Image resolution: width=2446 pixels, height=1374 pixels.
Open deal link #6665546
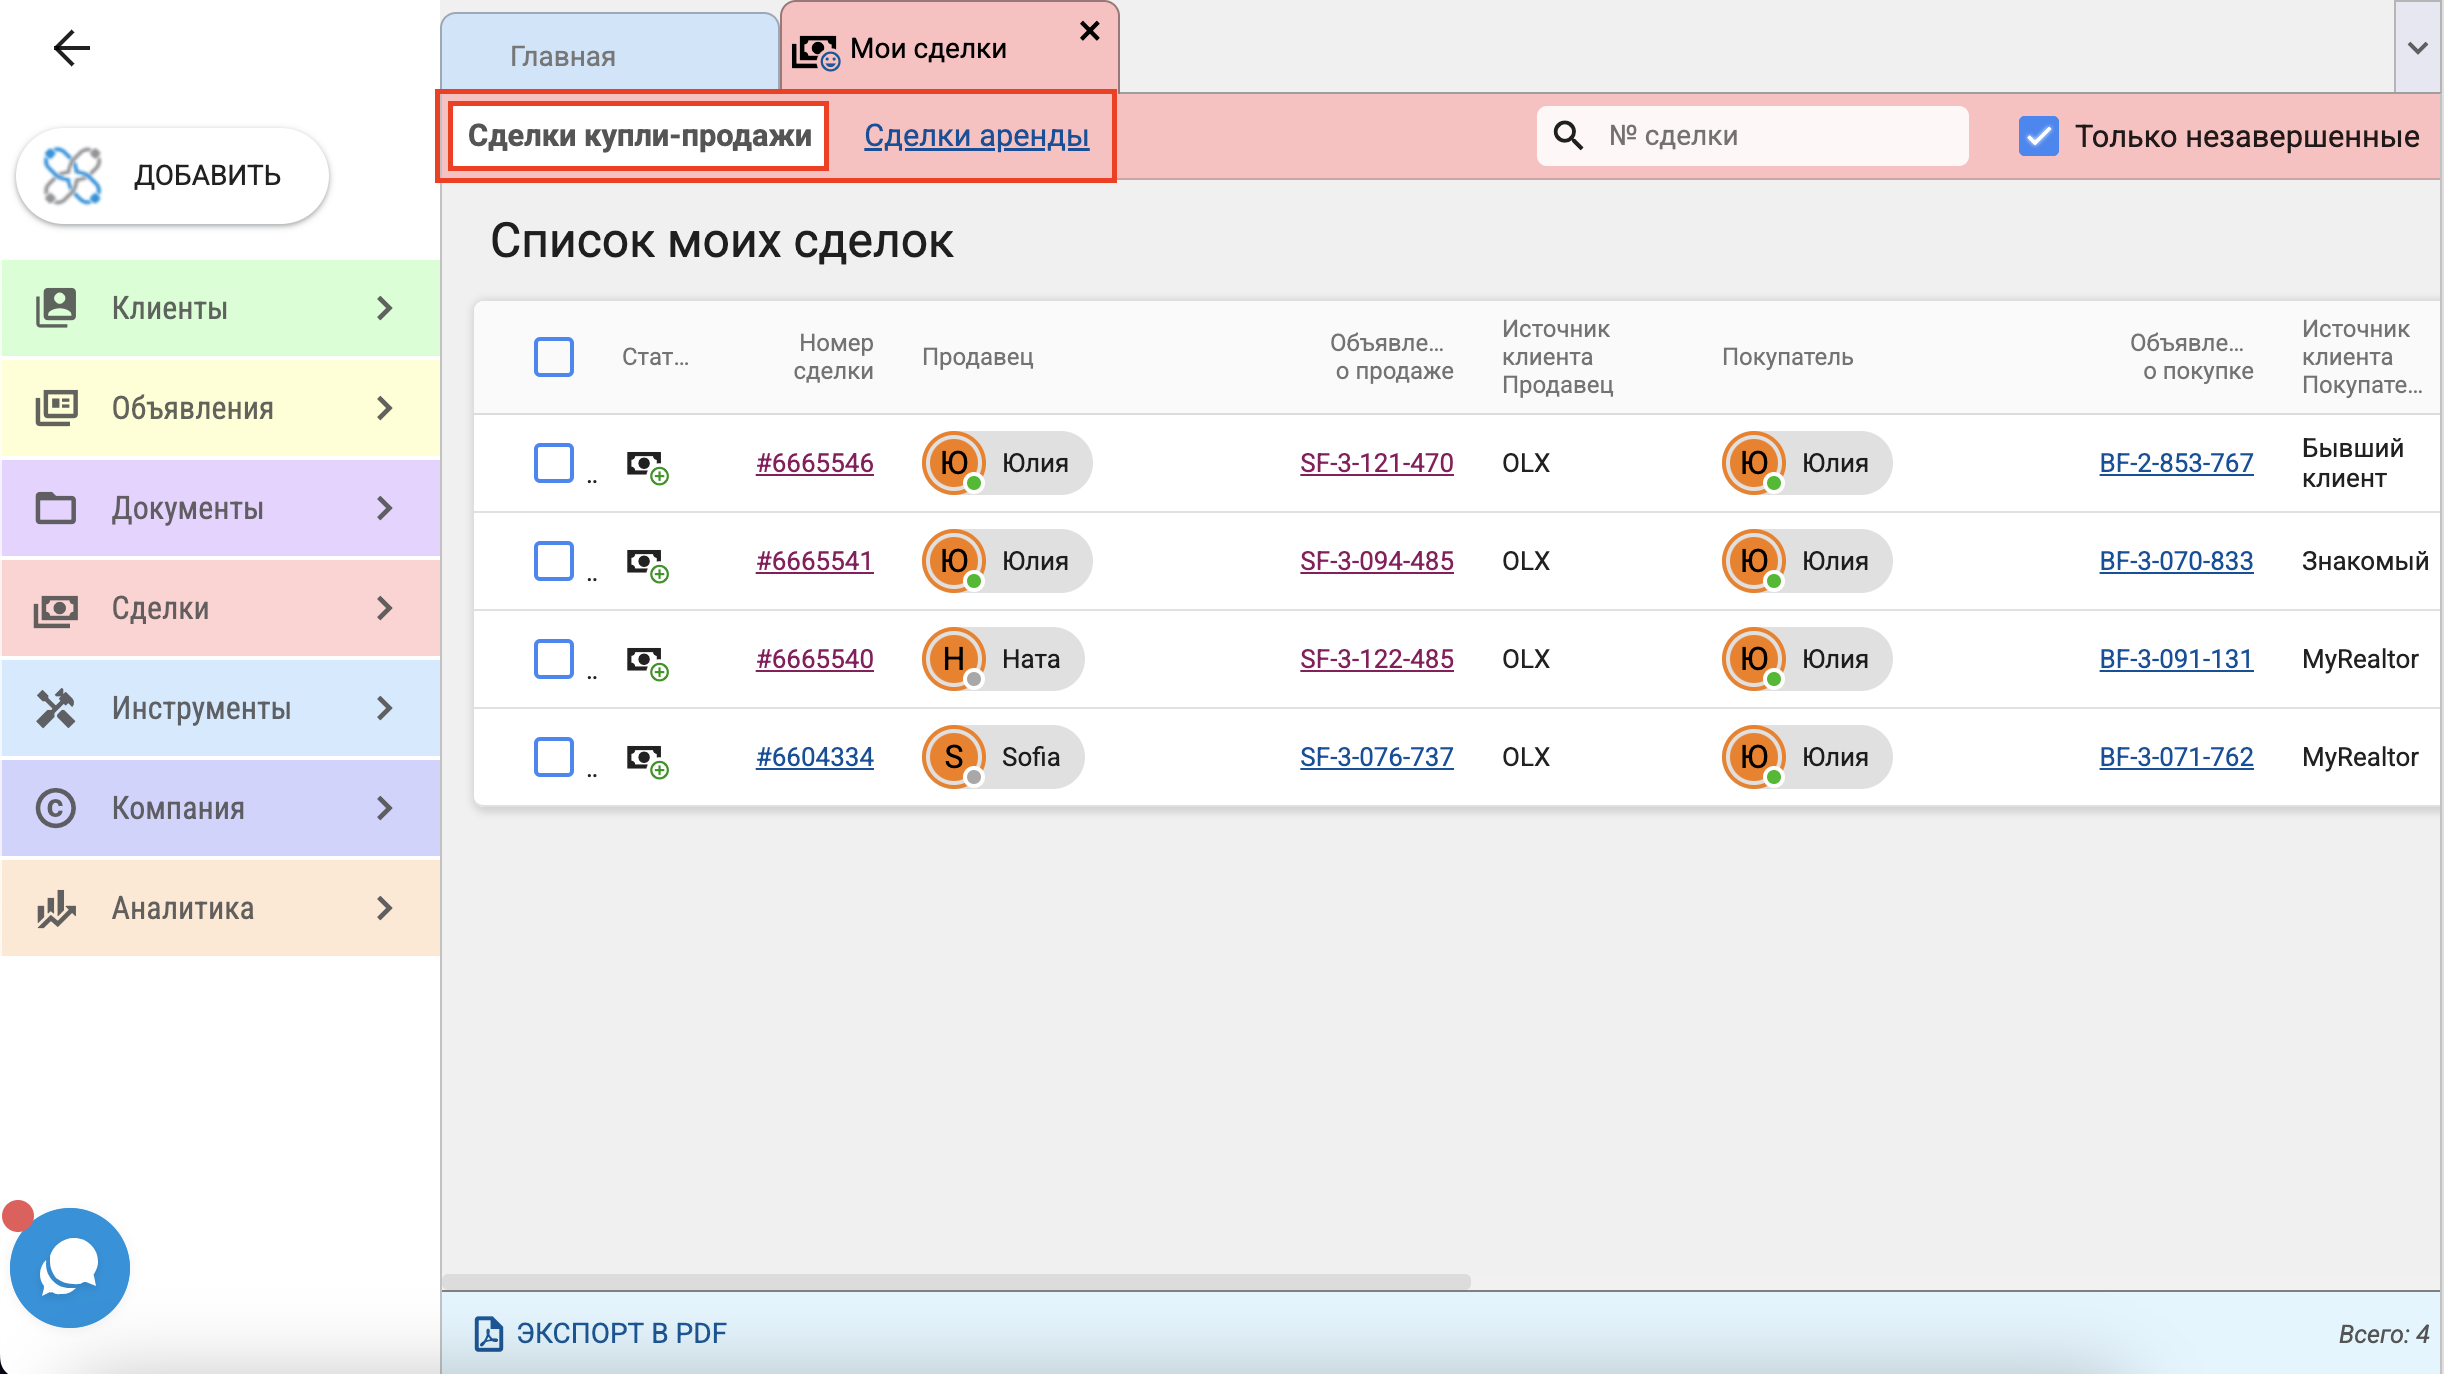(x=815, y=463)
